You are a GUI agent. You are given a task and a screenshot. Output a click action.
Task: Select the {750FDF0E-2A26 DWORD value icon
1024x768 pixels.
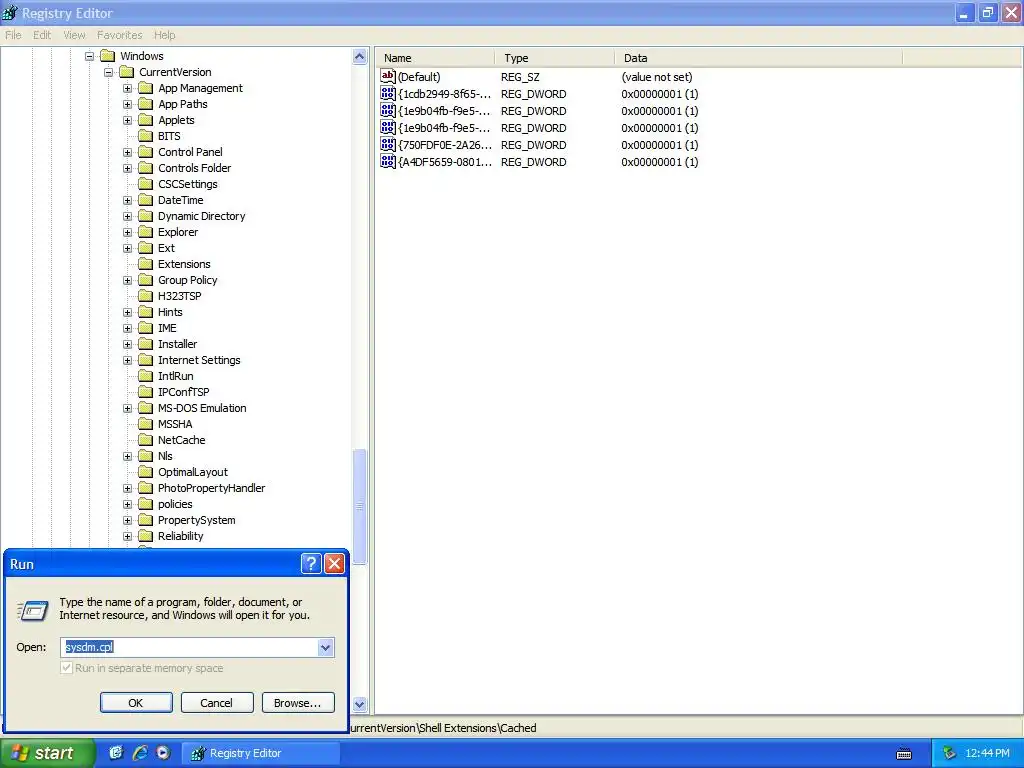pos(387,144)
